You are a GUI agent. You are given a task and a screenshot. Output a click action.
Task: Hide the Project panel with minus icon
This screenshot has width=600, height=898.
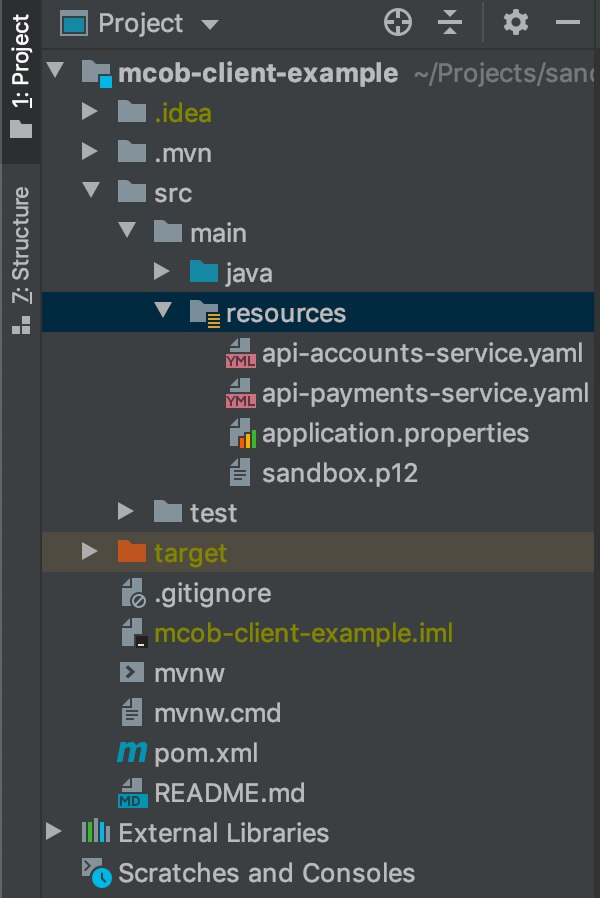pyautogui.click(x=567, y=23)
